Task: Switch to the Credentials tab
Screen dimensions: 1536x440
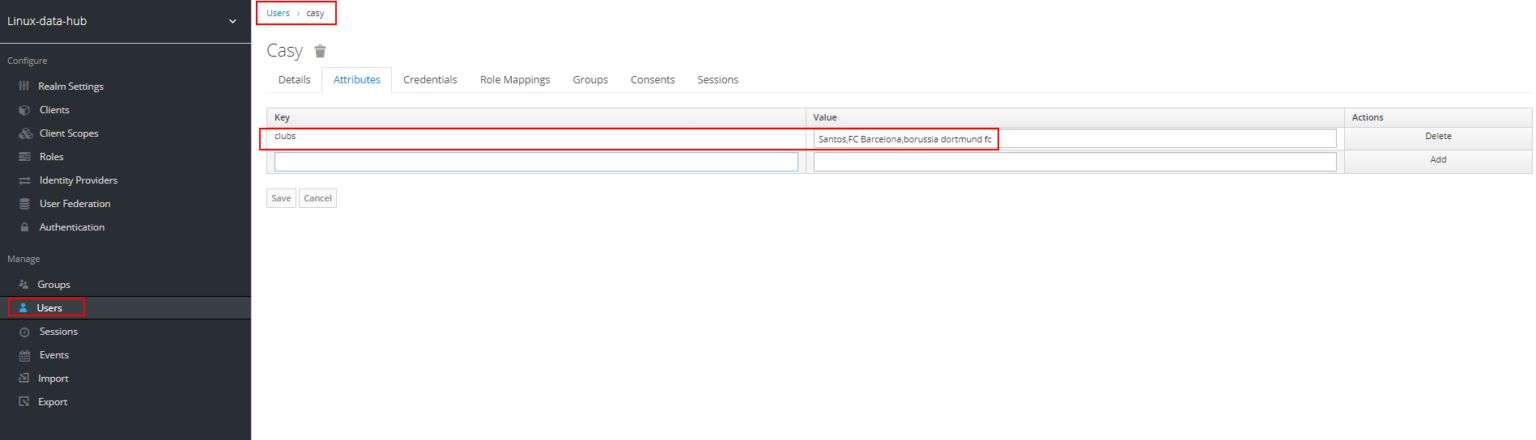Action: (x=430, y=80)
